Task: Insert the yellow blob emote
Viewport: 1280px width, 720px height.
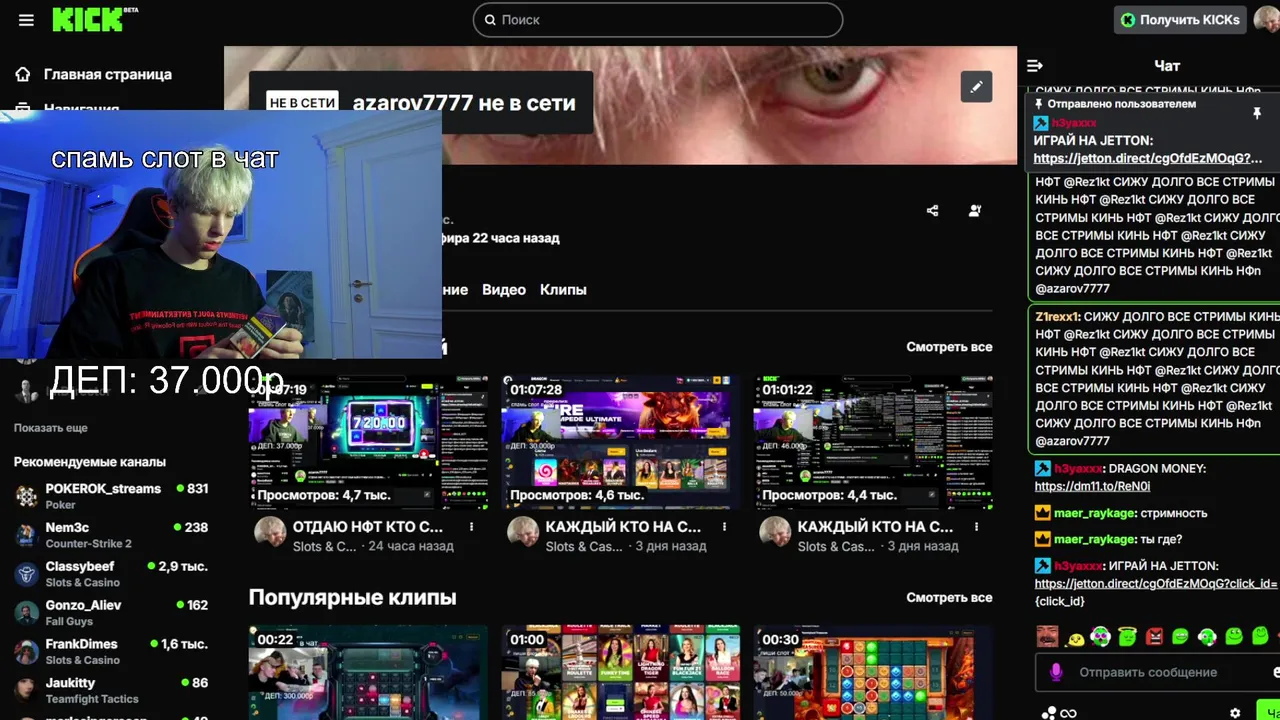Action: (x=1075, y=638)
